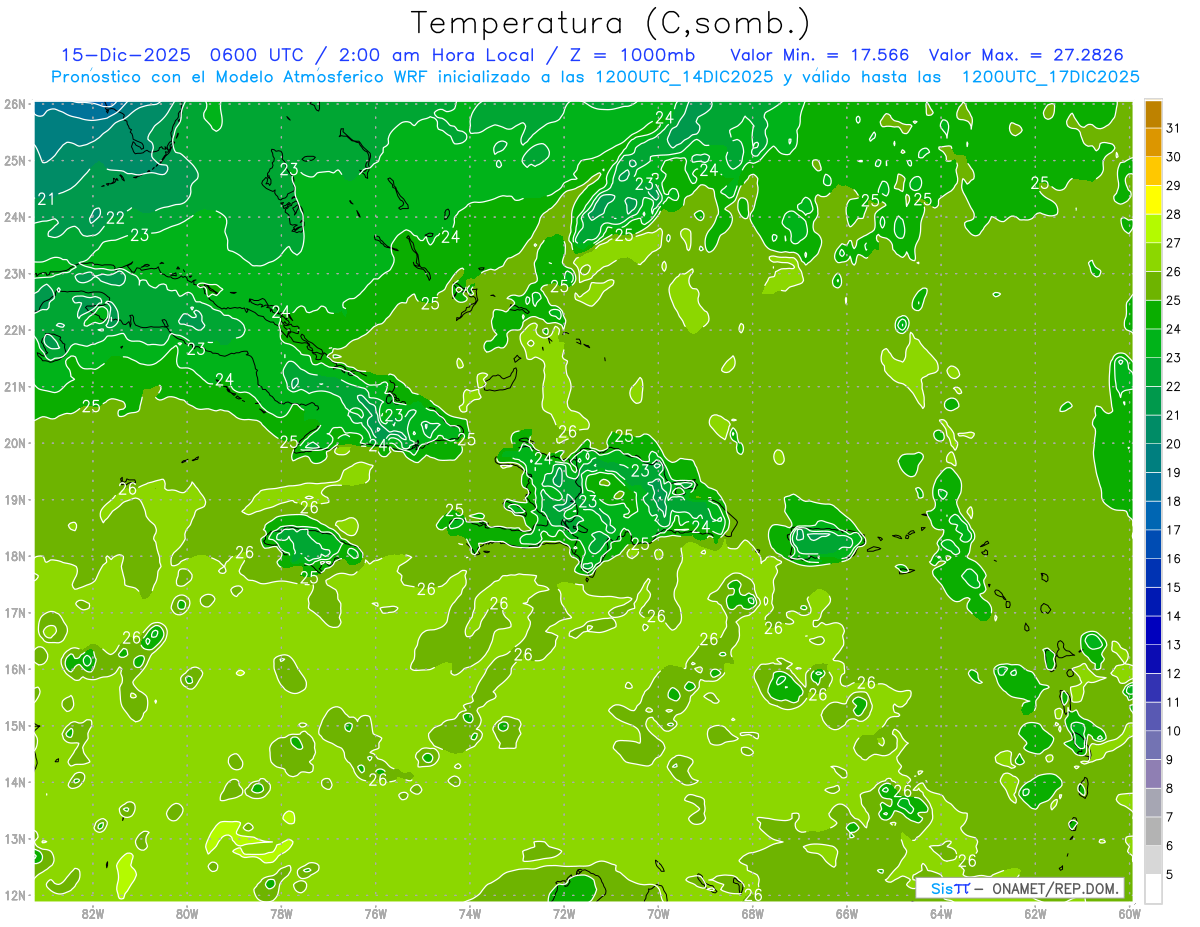Click the yellow colorbar swatch between 28 and 29

tap(1153, 200)
